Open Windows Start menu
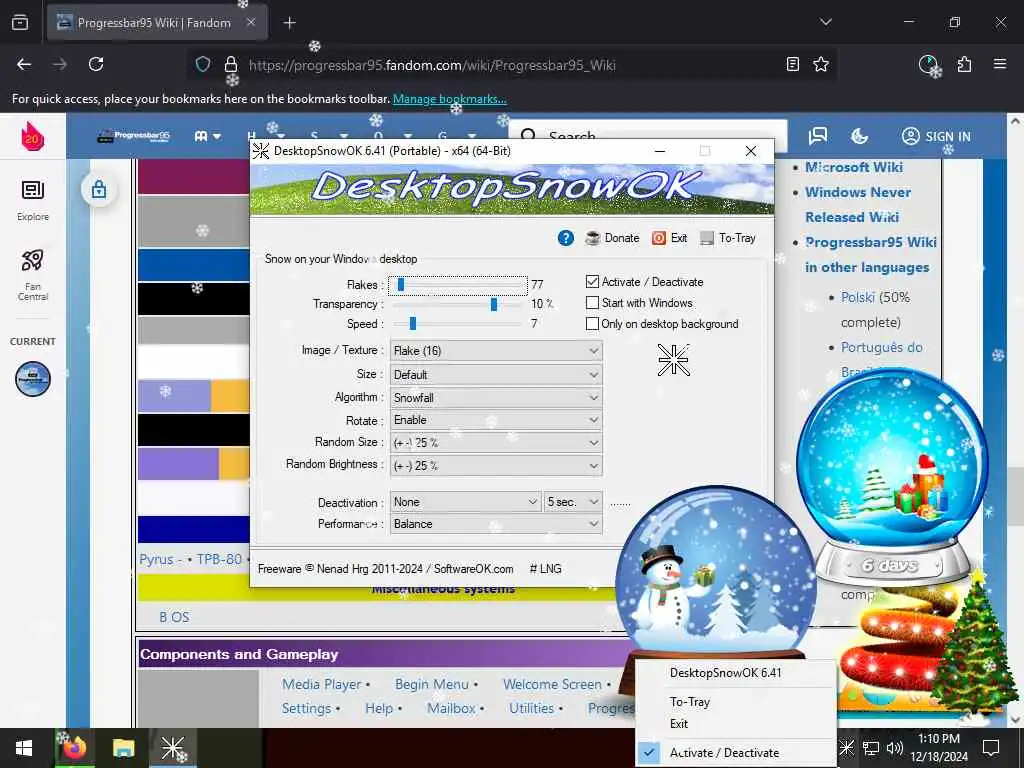Screen dimensions: 1024x768 pyautogui.click(x=24, y=748)
